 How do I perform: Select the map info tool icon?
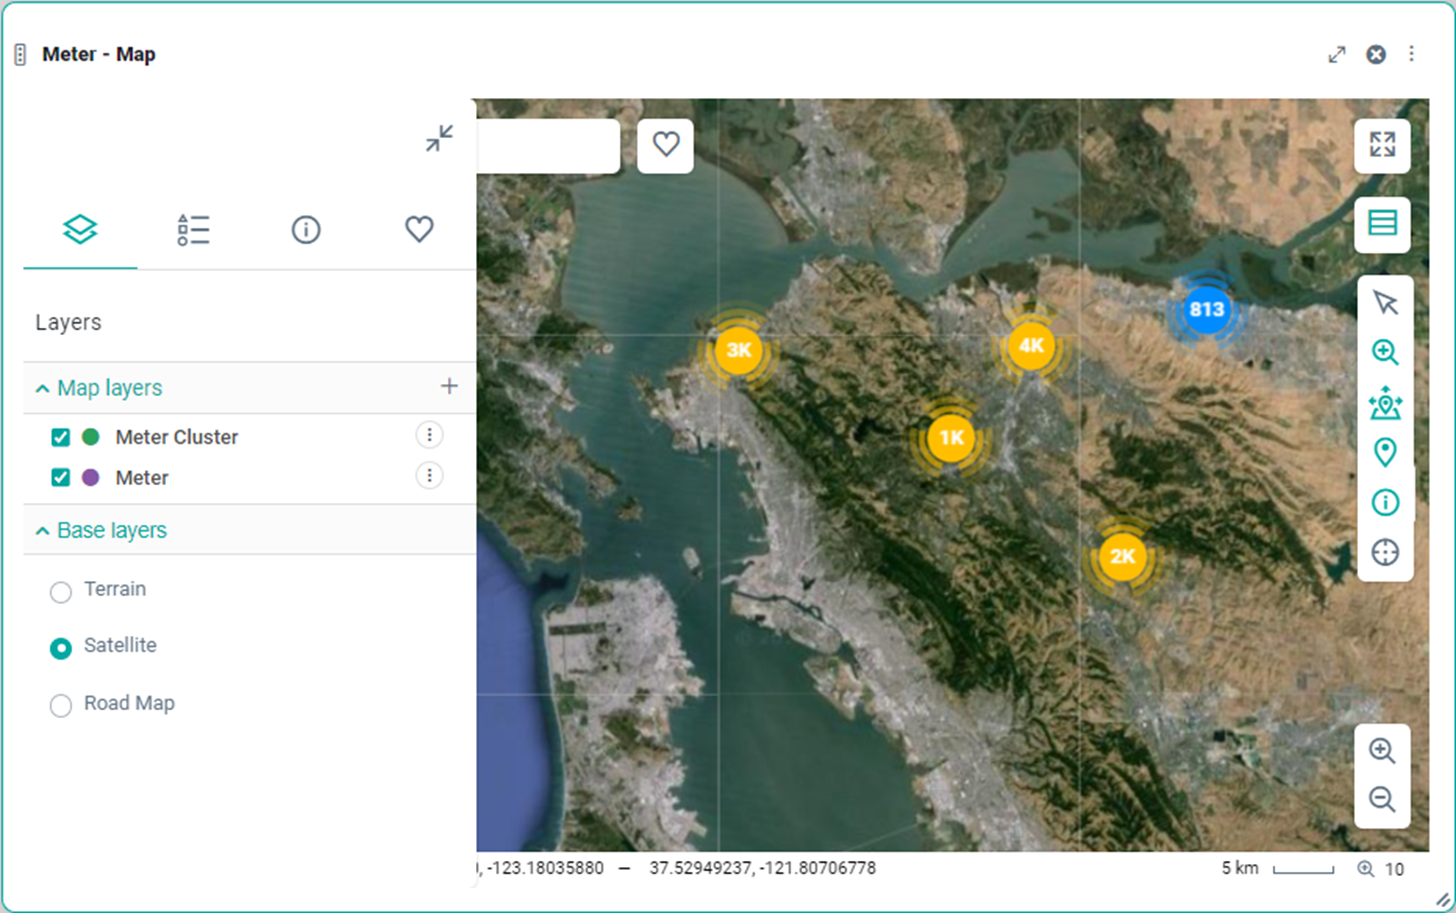point(1384,502)
